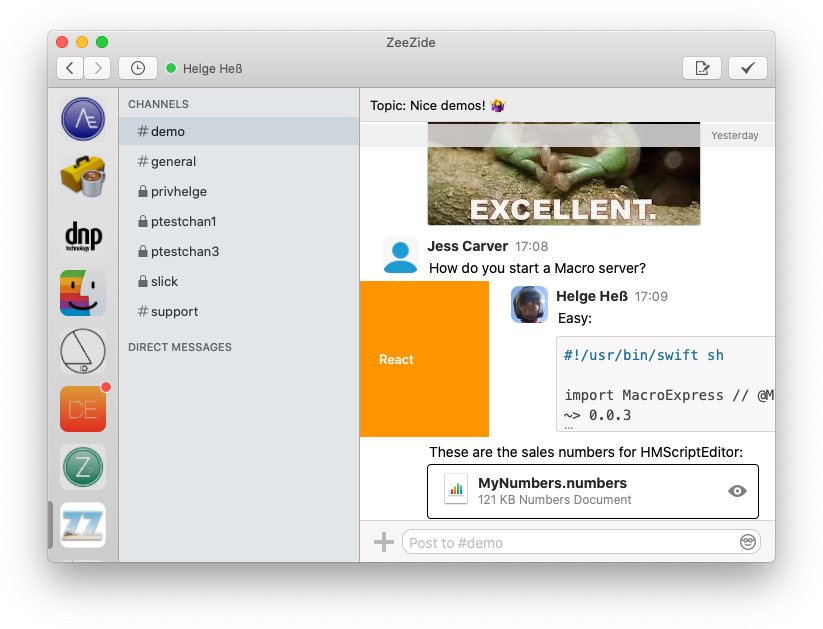Toggle the checkmark mark-as-read button
This screenshot has height=629, width=823.
coord(748,67)
